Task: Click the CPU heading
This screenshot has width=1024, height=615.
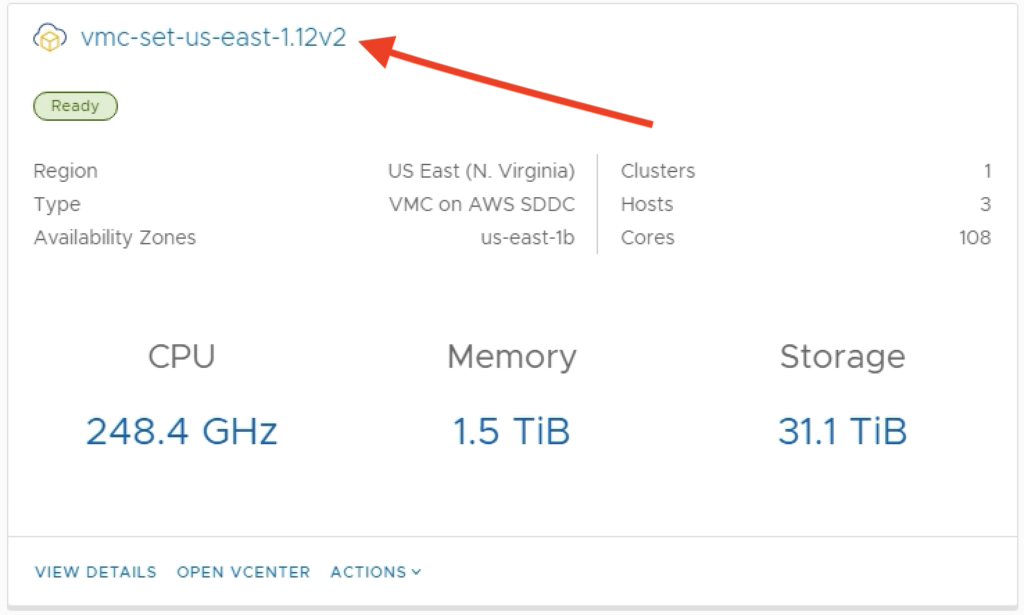Action: [x=182, y=356]
